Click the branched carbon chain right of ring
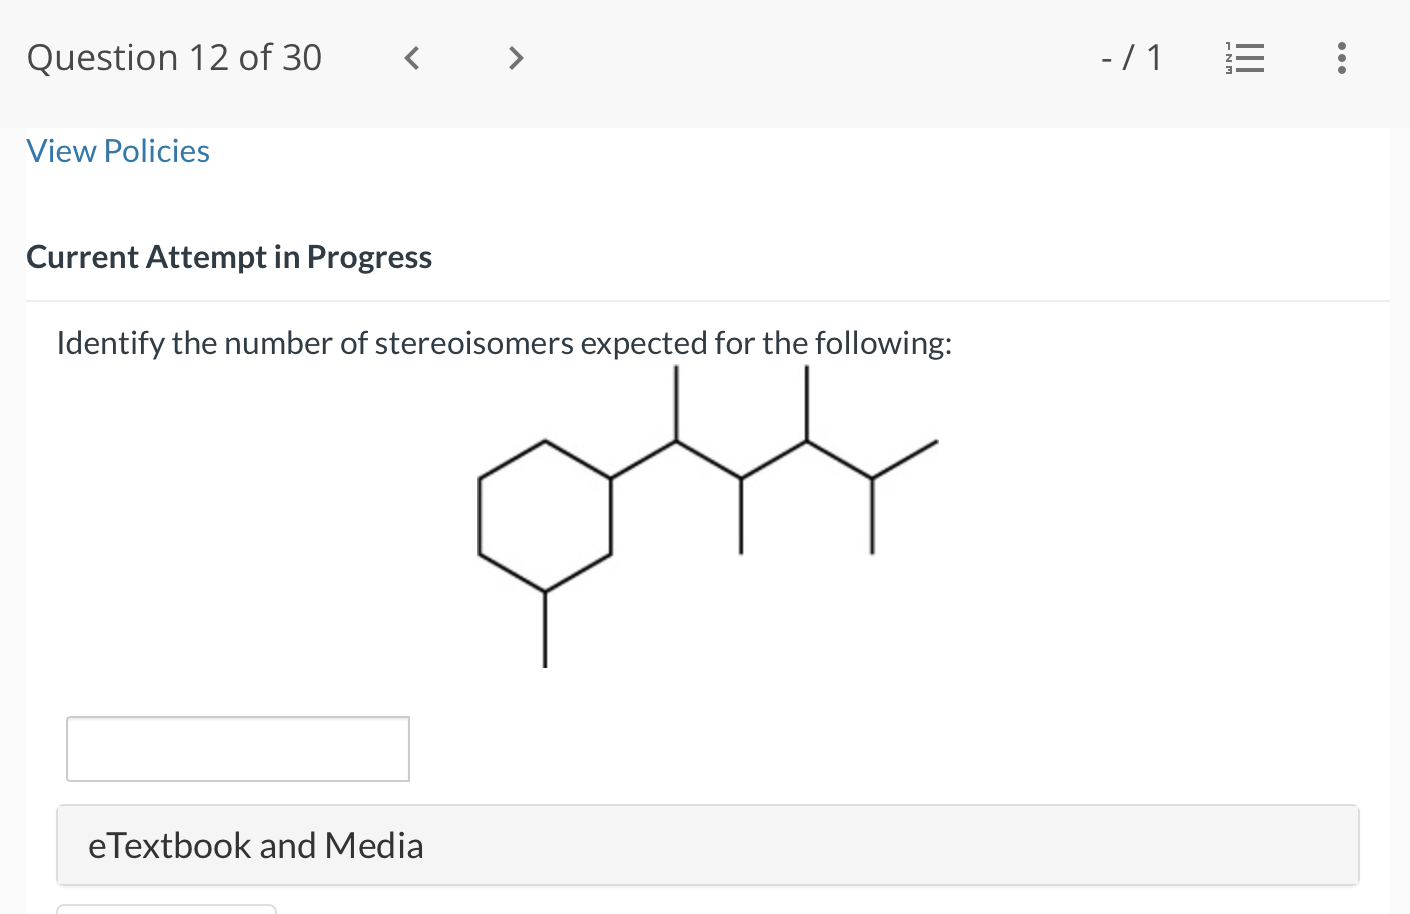1410x914 pixels. point(775,460)
